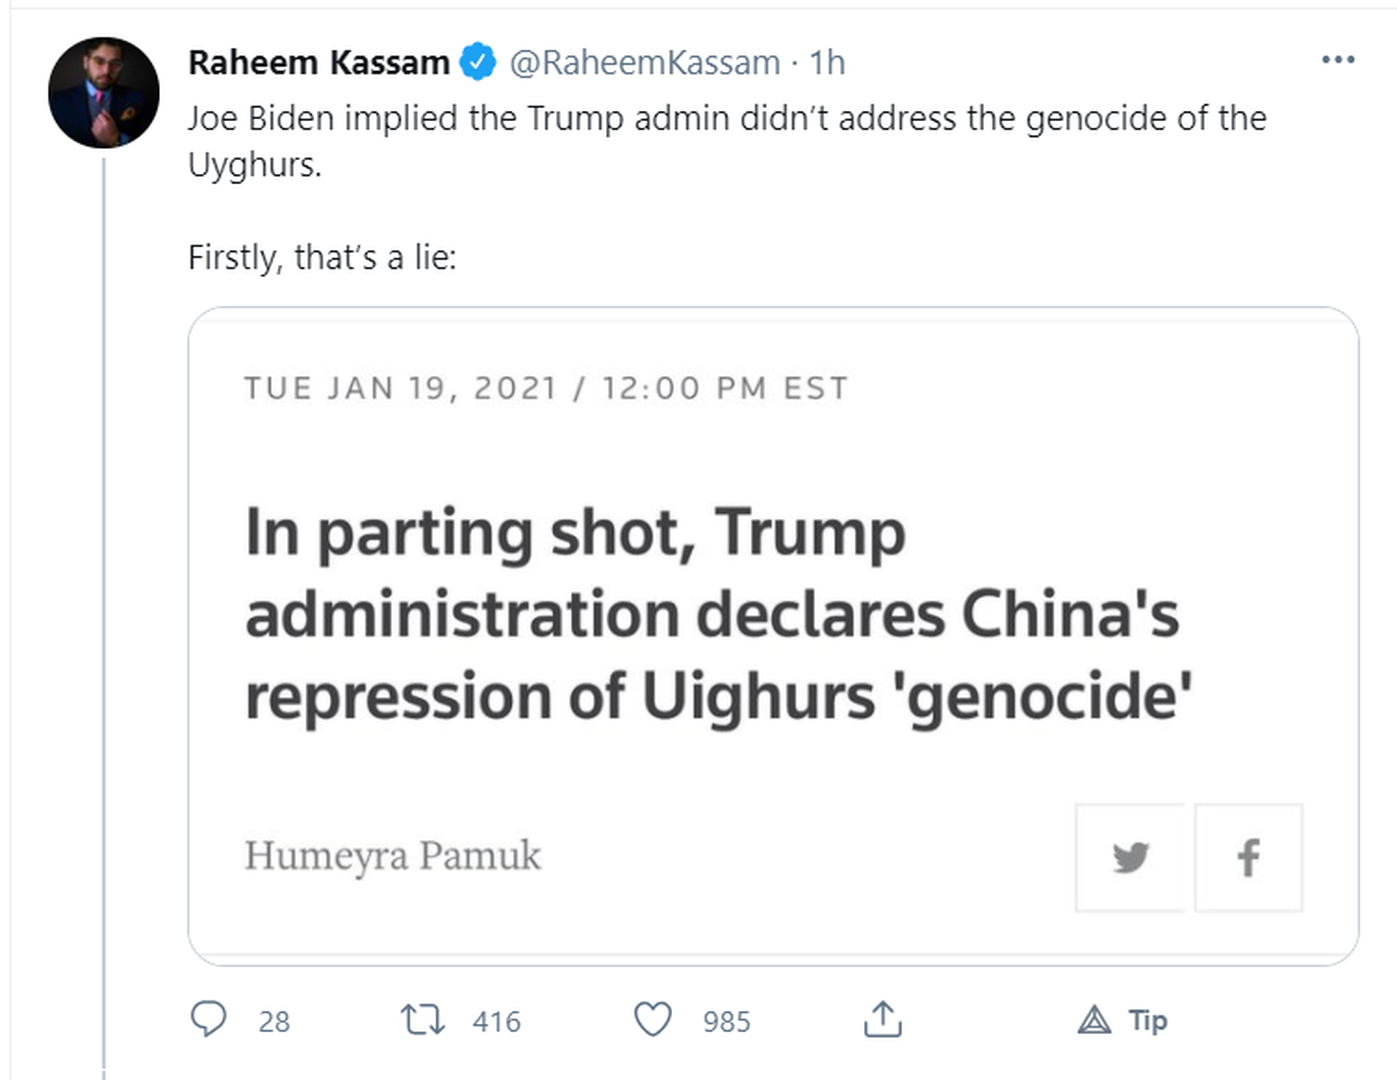The image size is (1397, 1080).
Task: Open the tweet via the 1h timestamp
Action: pos(827,62)
